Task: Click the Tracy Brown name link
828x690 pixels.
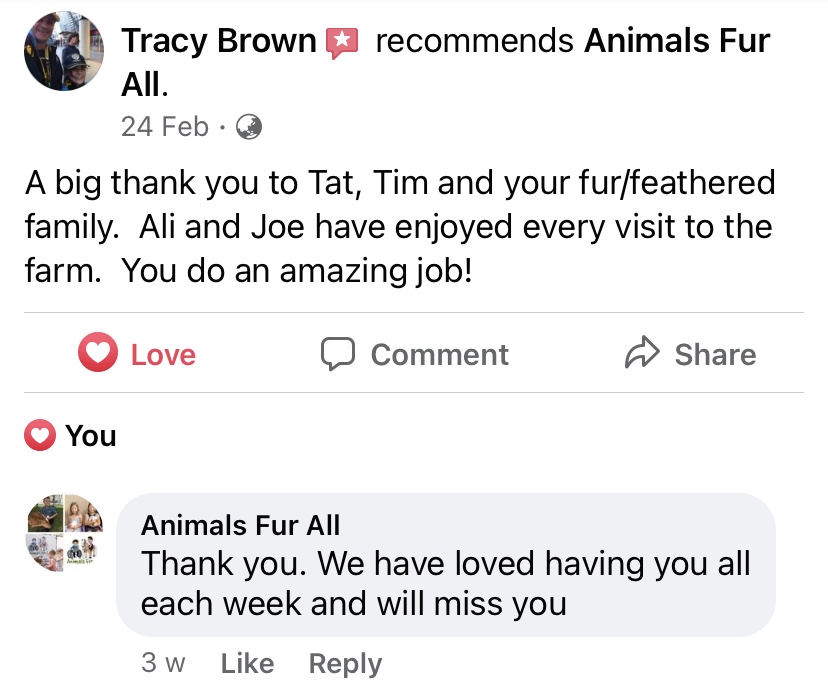Action: (x=218, y=42)
